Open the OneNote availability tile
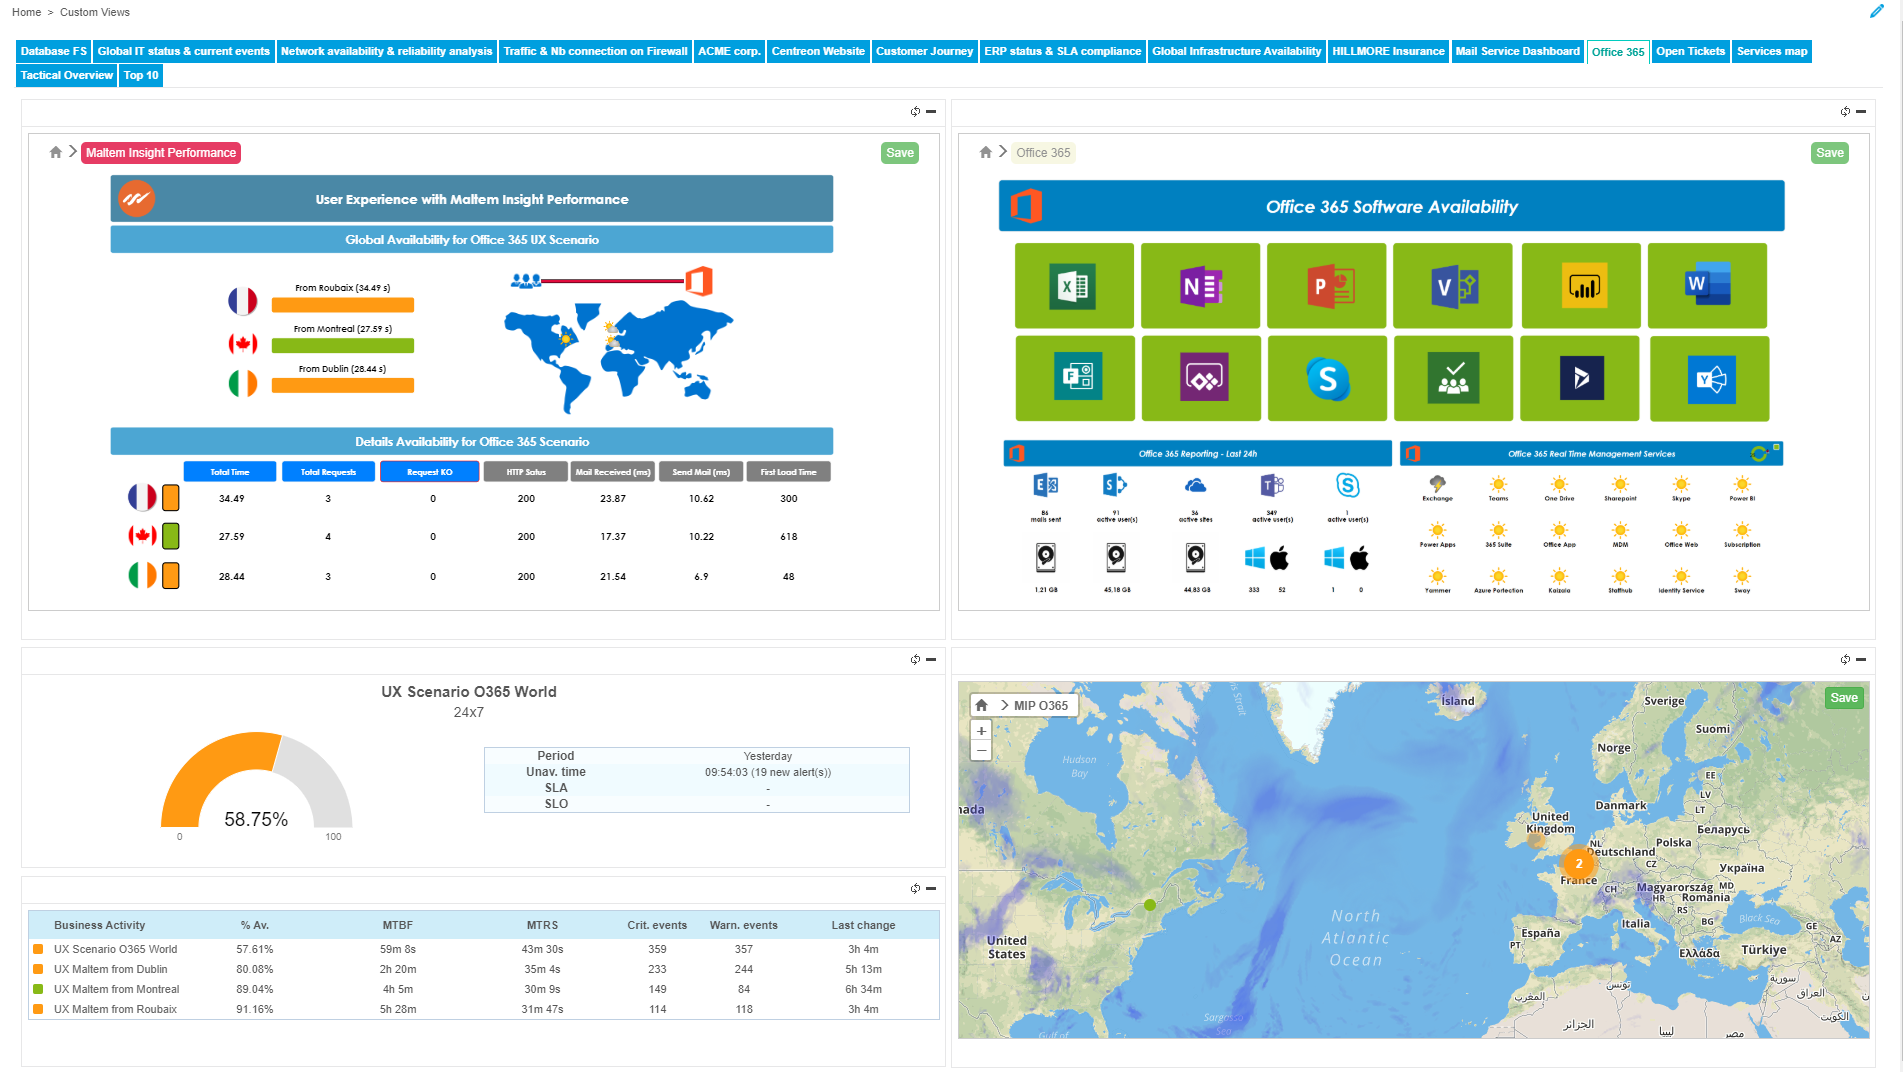 click(1200, 286)
